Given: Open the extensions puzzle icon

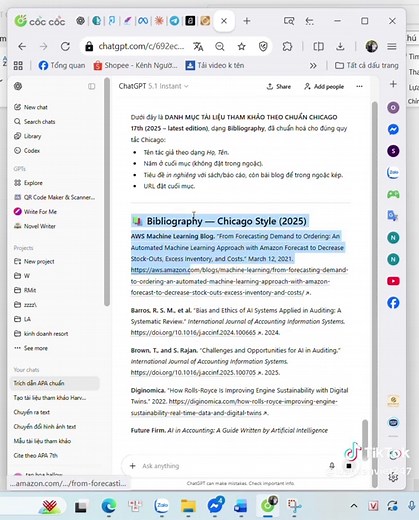Looking at the screenshot, I should coord(287,46).
